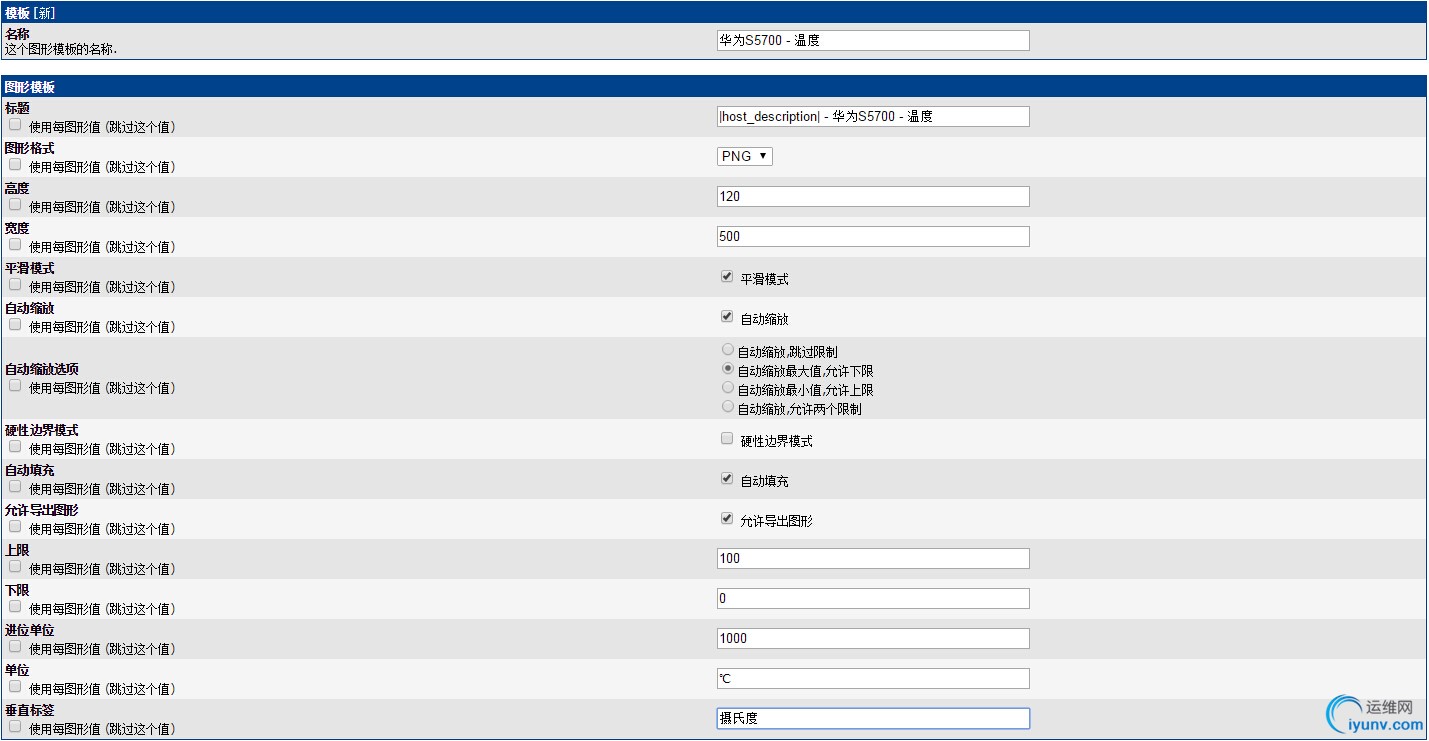Check 使用每图形值 under 允许导出图形
The image size is (1429, 741).
[x=15, y=527]
